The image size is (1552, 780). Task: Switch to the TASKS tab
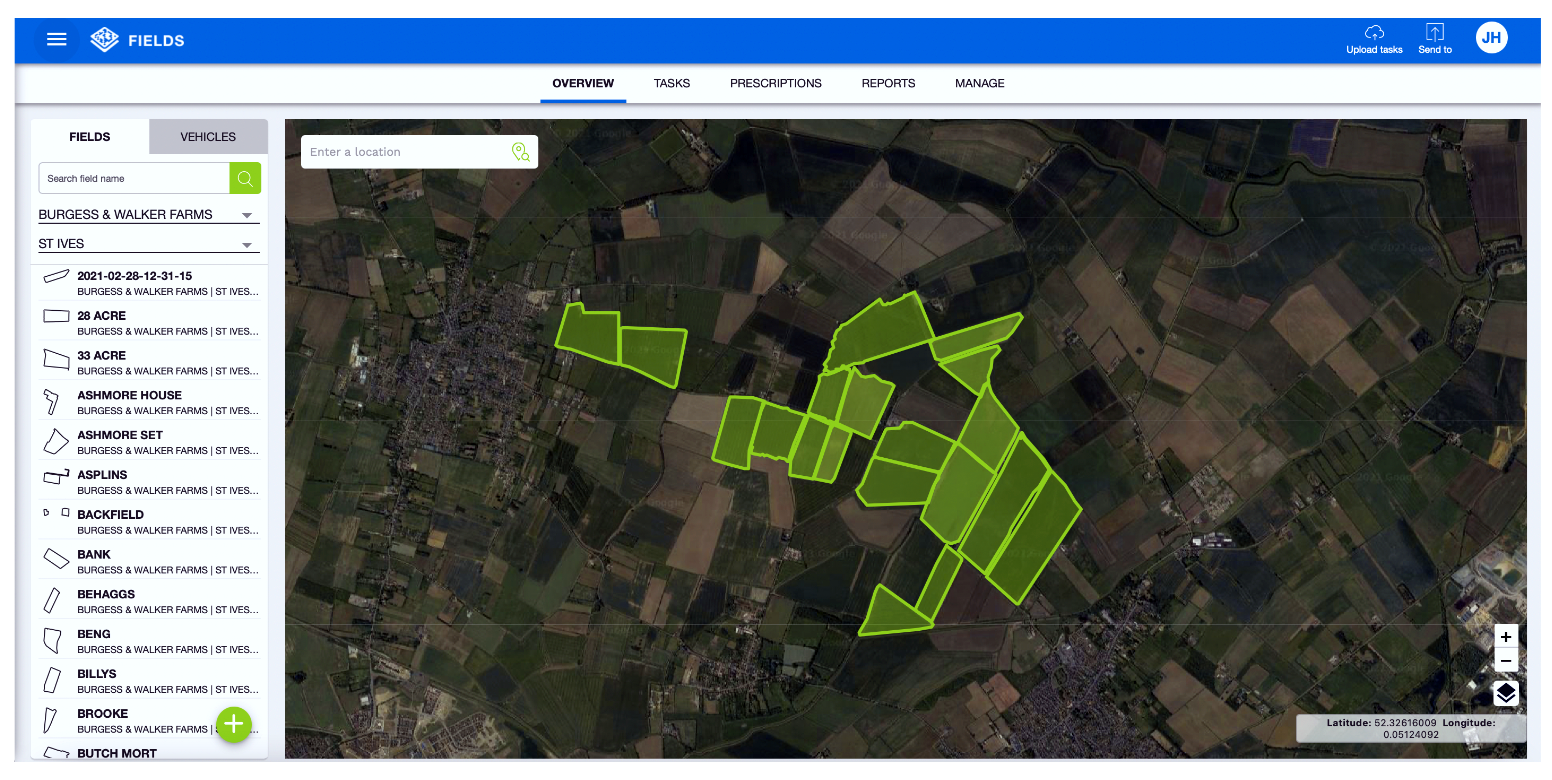tap(672, 83)
